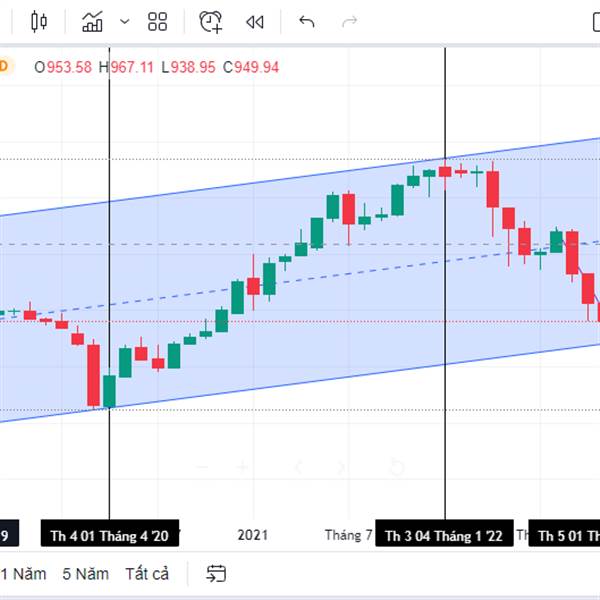Redo the last undone action
This screenshot has height=600, width=600.
click(x=350, y=21)
